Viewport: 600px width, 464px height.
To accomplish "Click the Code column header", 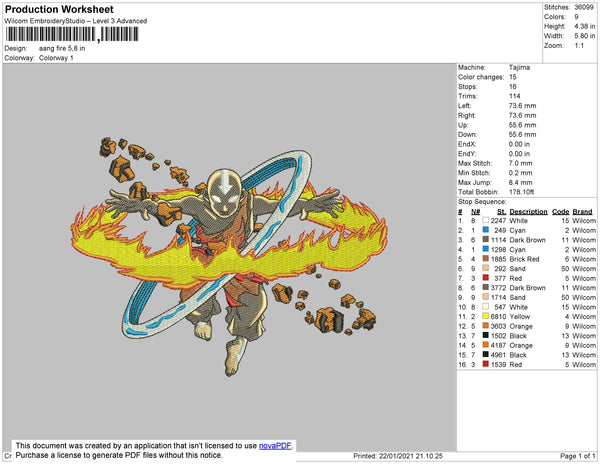I will (x=561, y=212).
